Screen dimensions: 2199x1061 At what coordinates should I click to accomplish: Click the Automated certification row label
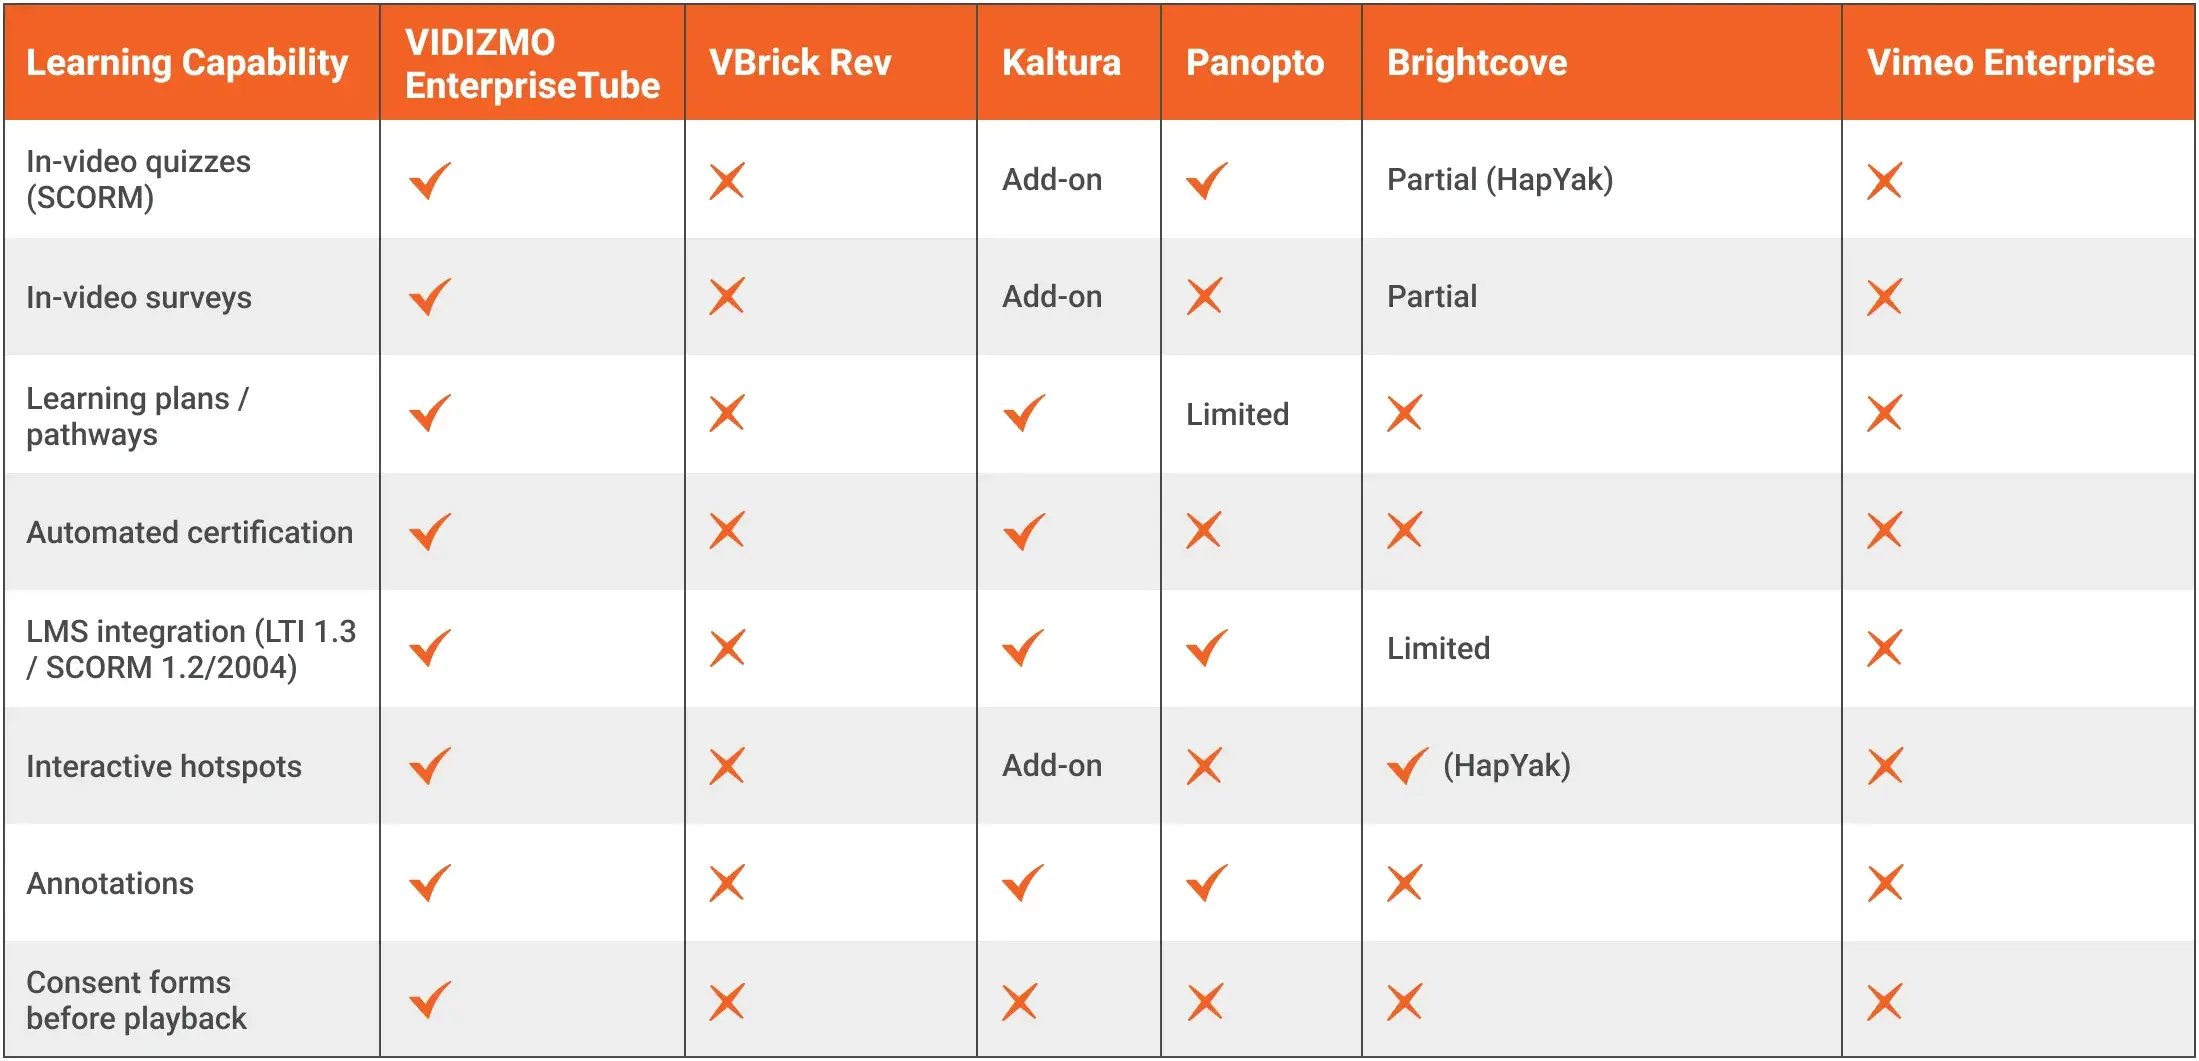[x=190, y=532]
